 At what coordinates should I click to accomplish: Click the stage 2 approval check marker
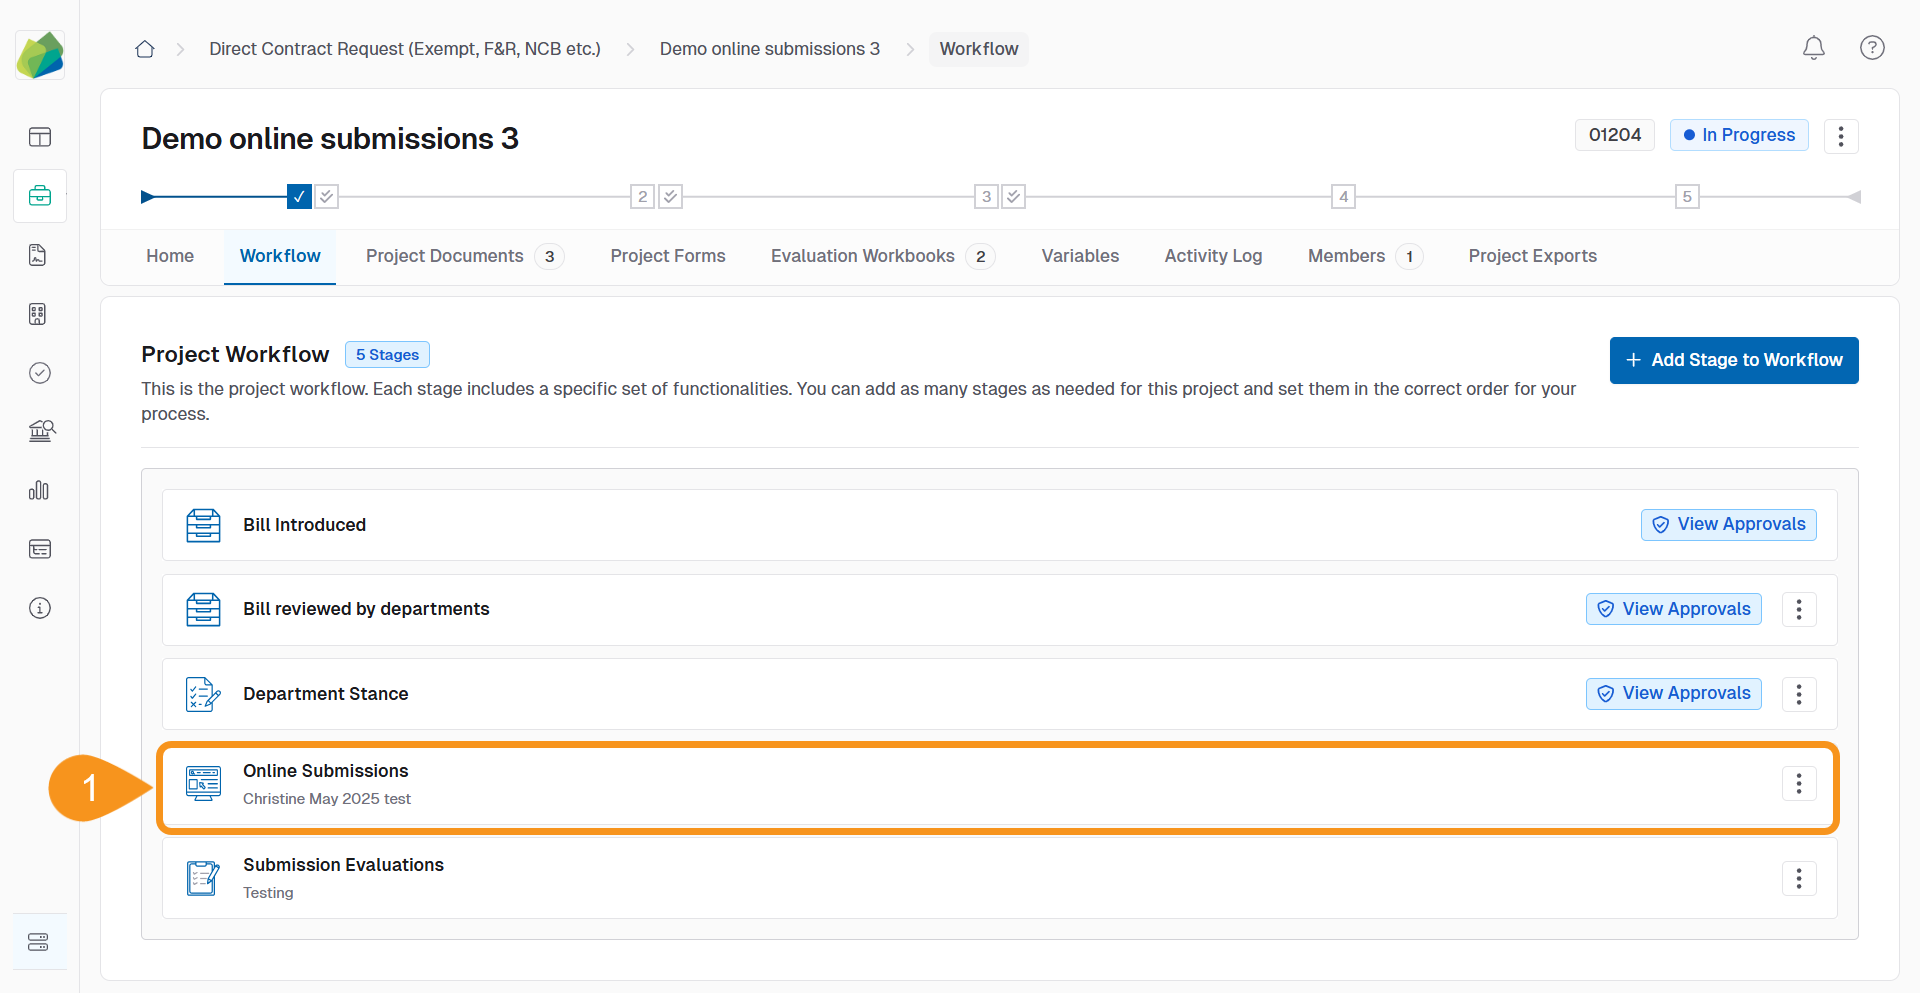coord(671,197)
